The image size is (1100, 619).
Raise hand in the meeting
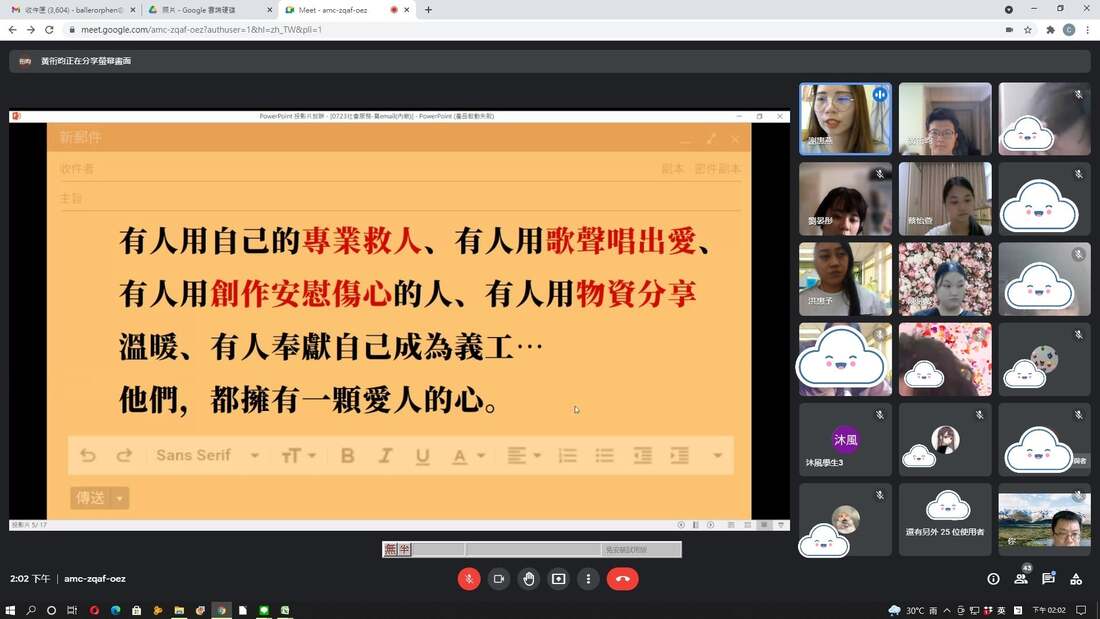click(x=529, y=579)
